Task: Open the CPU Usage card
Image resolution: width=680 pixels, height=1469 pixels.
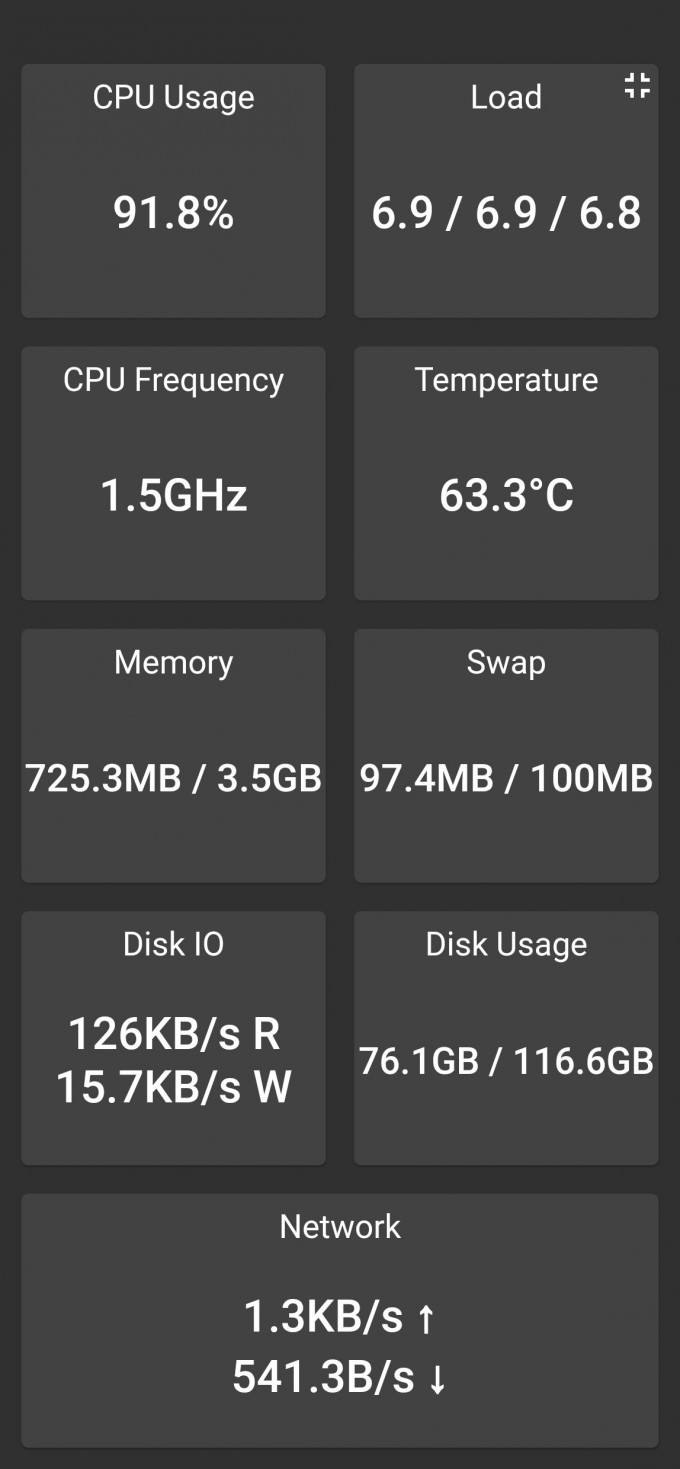Action: (173, 191)
